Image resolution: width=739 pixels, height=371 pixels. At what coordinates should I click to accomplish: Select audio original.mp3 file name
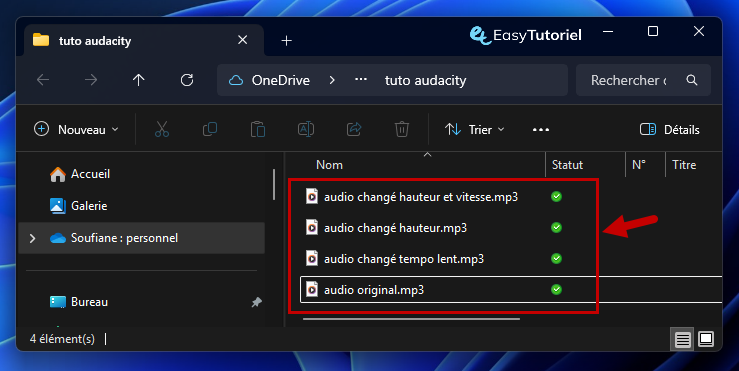pyautogui.click(x=374, y=290)
